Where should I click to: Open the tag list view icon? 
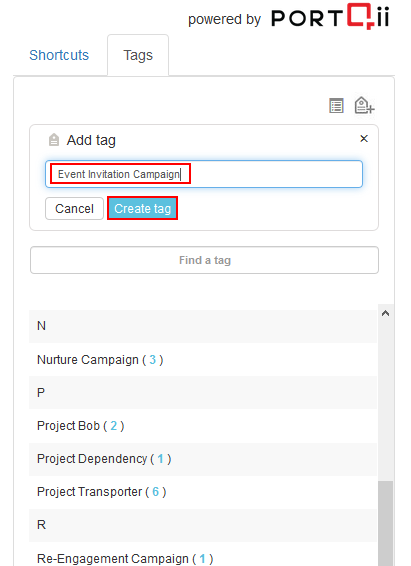336,106
